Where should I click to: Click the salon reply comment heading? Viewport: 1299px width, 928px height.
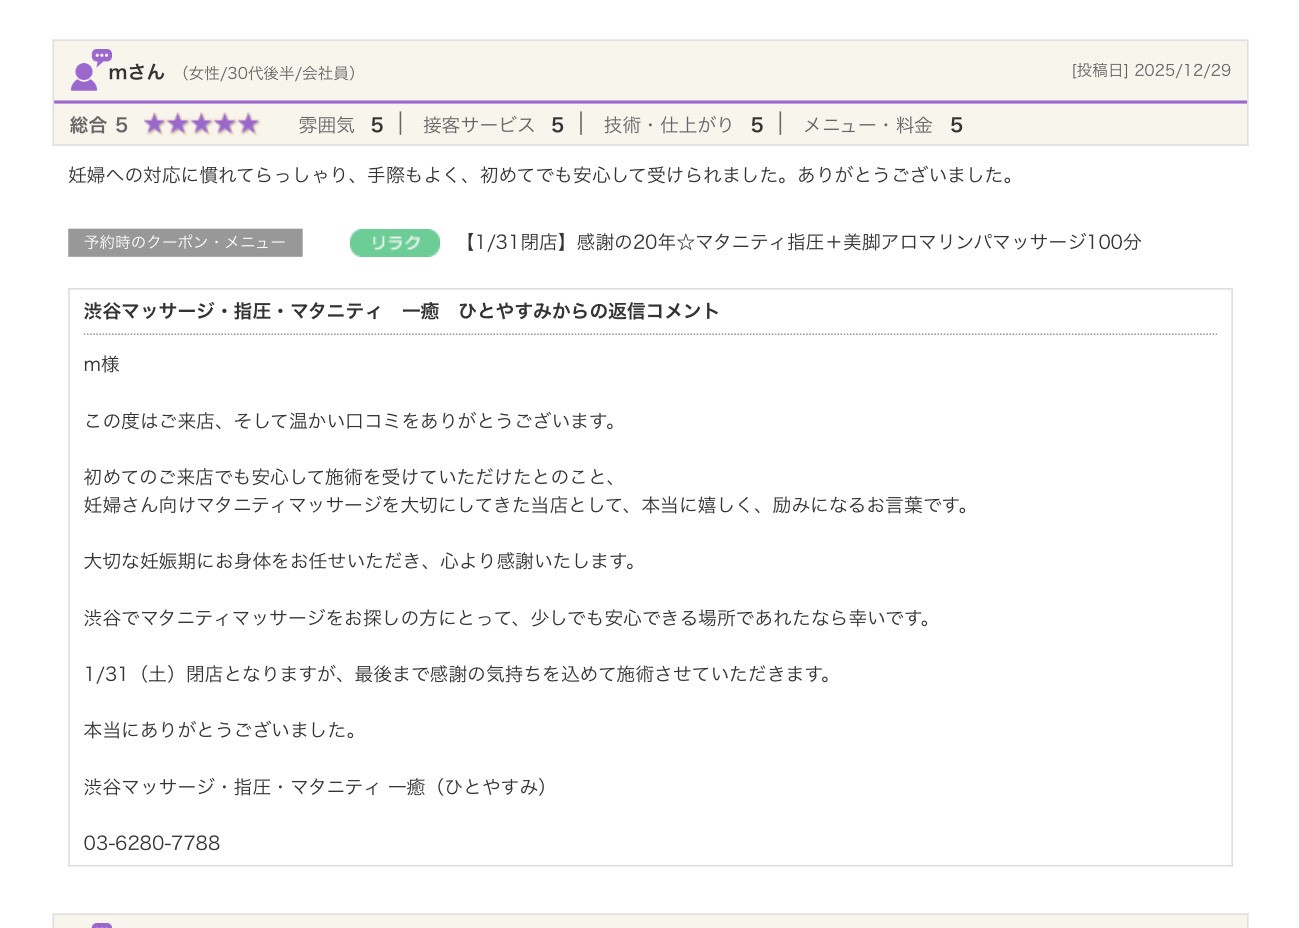coord(401,311)
